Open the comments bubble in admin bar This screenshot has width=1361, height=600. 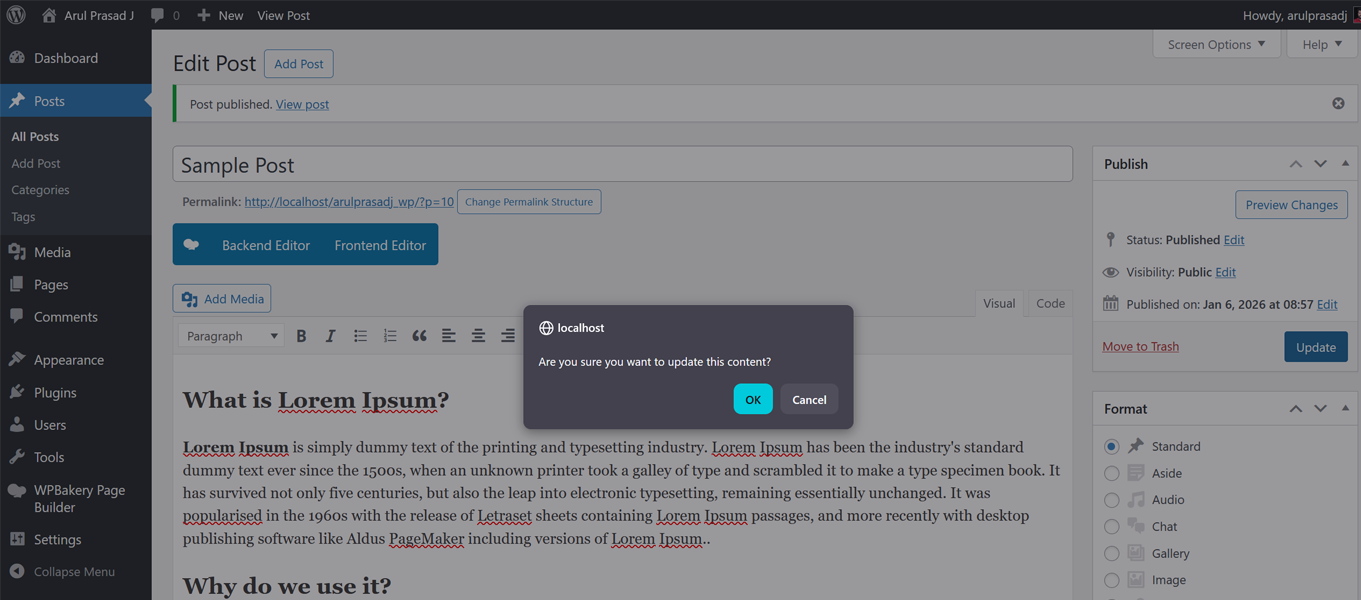pos(165,15)
